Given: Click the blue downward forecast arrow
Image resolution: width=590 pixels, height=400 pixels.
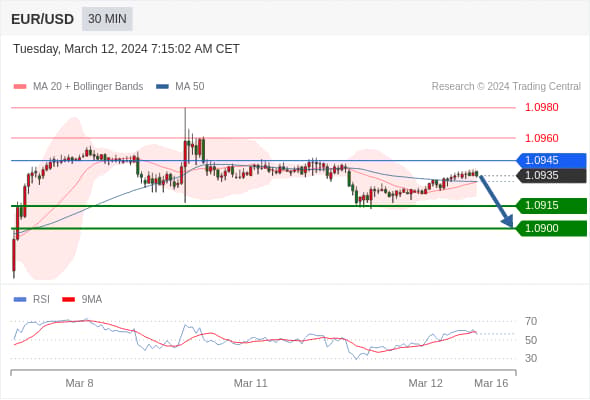Looking at the screenshot, I should (x=497, y=201).
